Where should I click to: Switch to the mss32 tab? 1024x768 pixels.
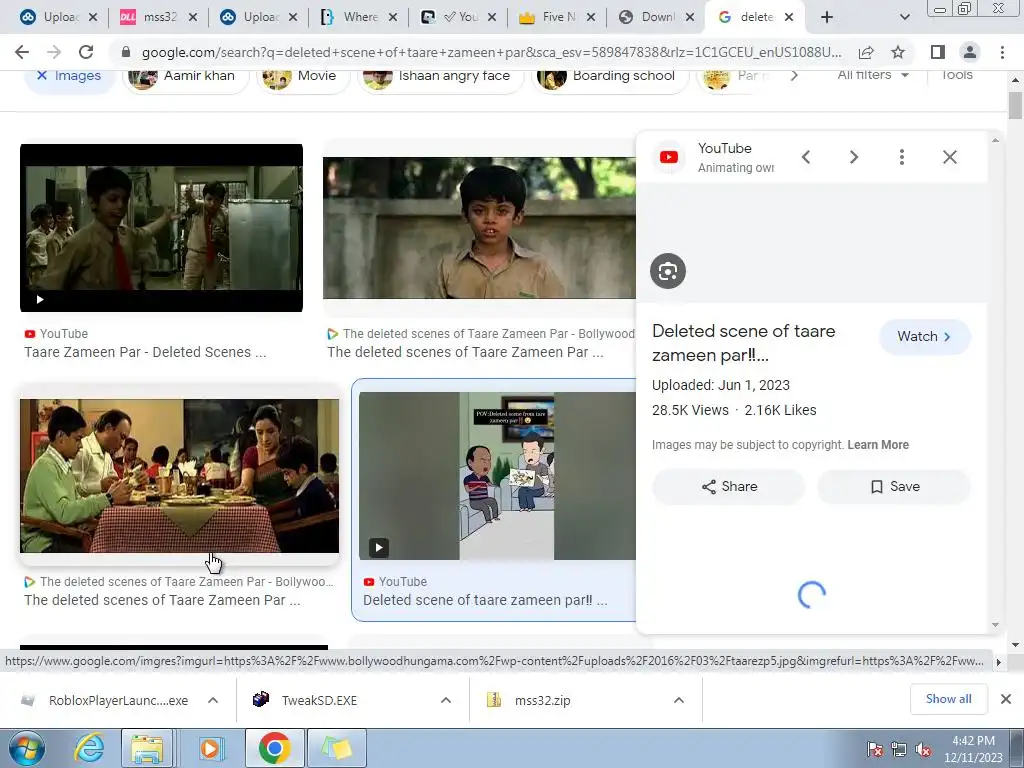[160, 17]
